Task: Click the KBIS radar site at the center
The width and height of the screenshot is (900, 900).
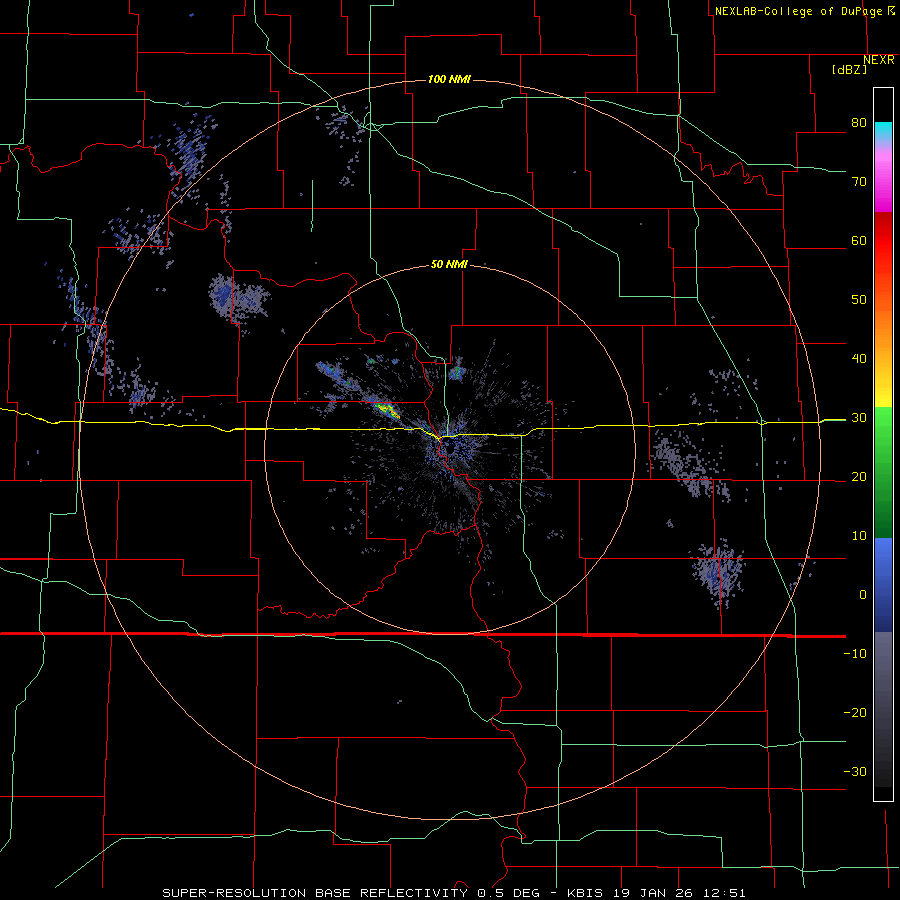Action: click(x=449, y=449)
